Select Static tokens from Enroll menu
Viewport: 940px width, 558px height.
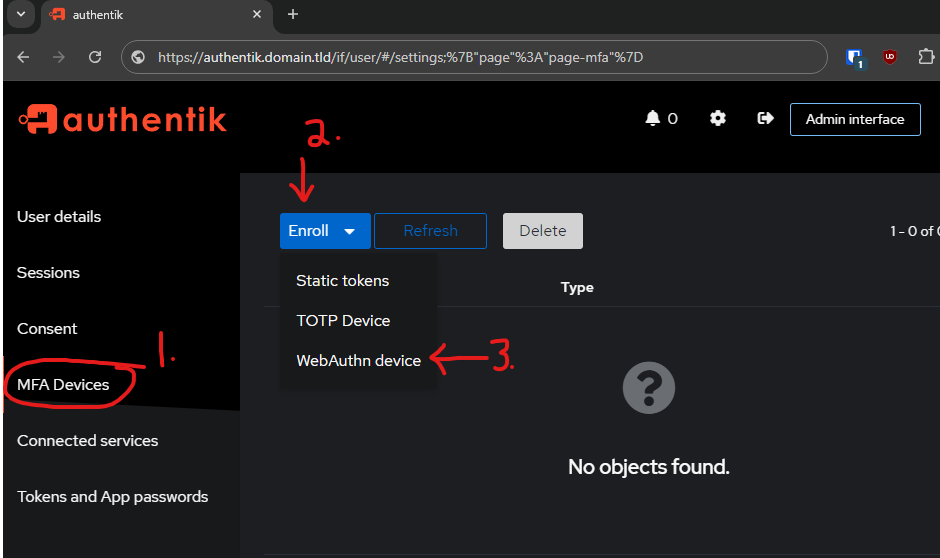342,280
